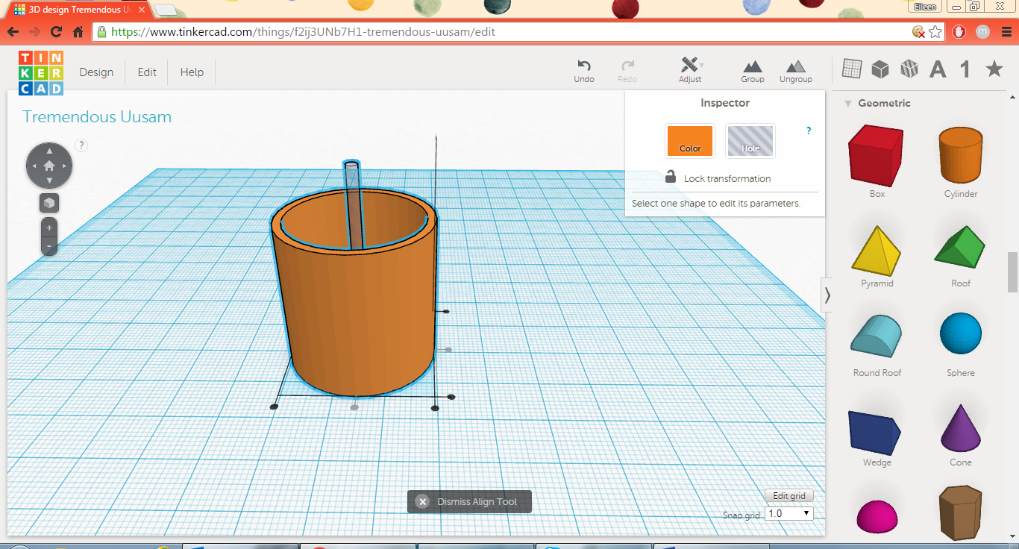Open the Design menu
1019x549 pixels.
96,72
